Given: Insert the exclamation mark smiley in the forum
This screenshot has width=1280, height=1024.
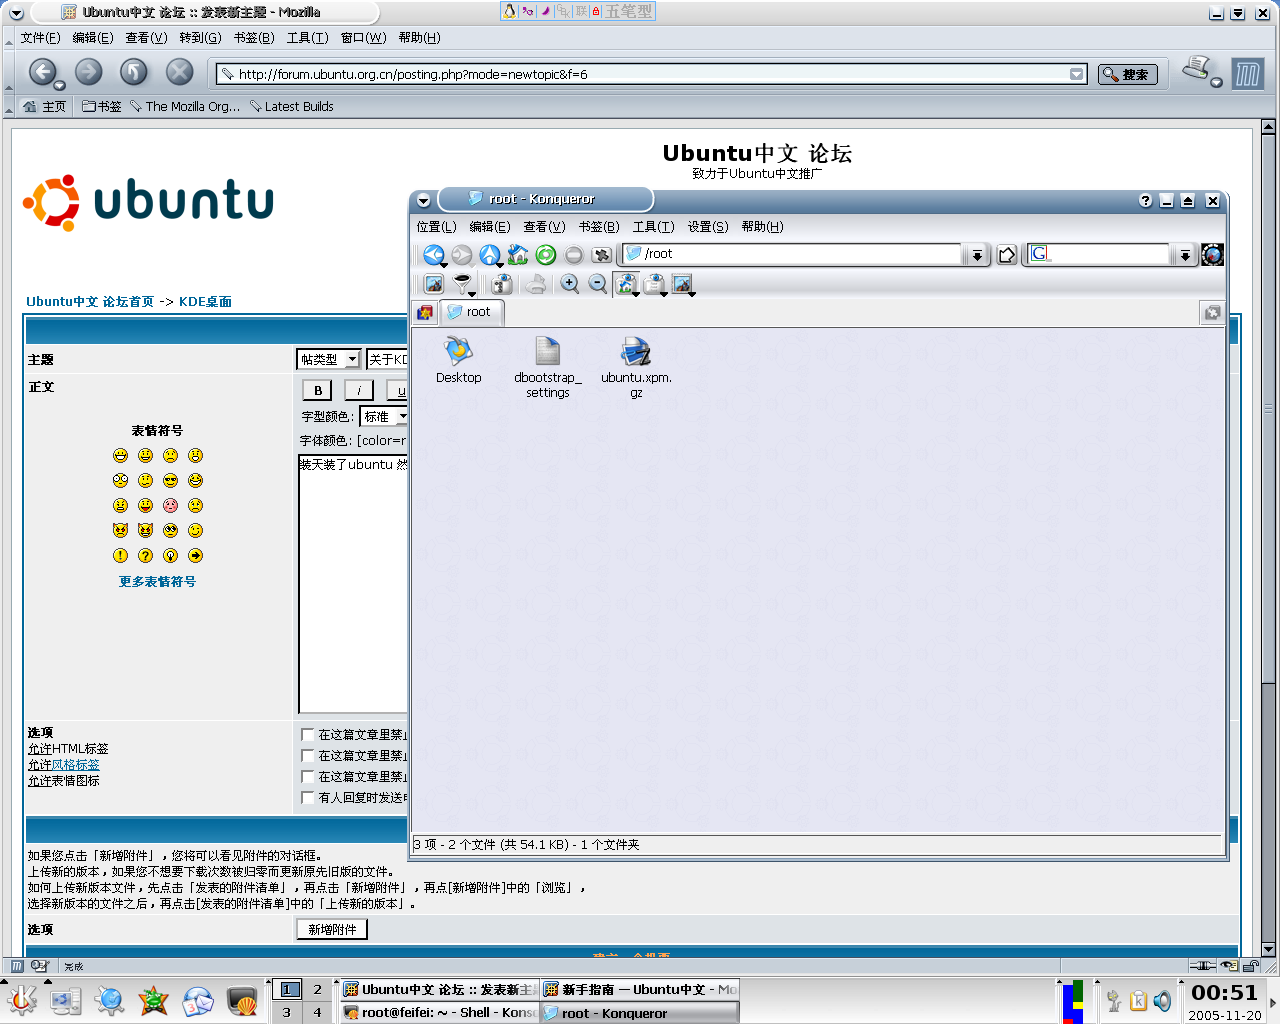Looking at the screenshot, I should tap(120, 556).
